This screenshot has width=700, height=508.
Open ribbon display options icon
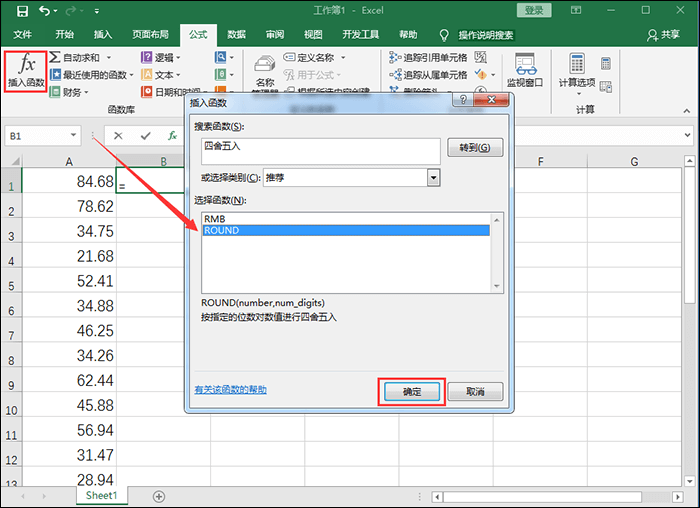click(576, 10)
